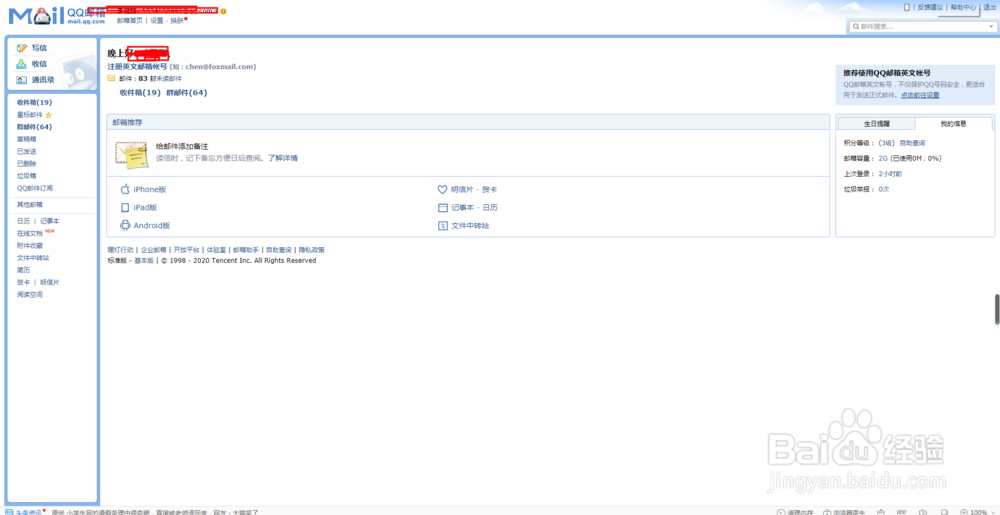
Task: Click the calendar icon beside 记事本 - 日历
Action: tap(443, 207)
